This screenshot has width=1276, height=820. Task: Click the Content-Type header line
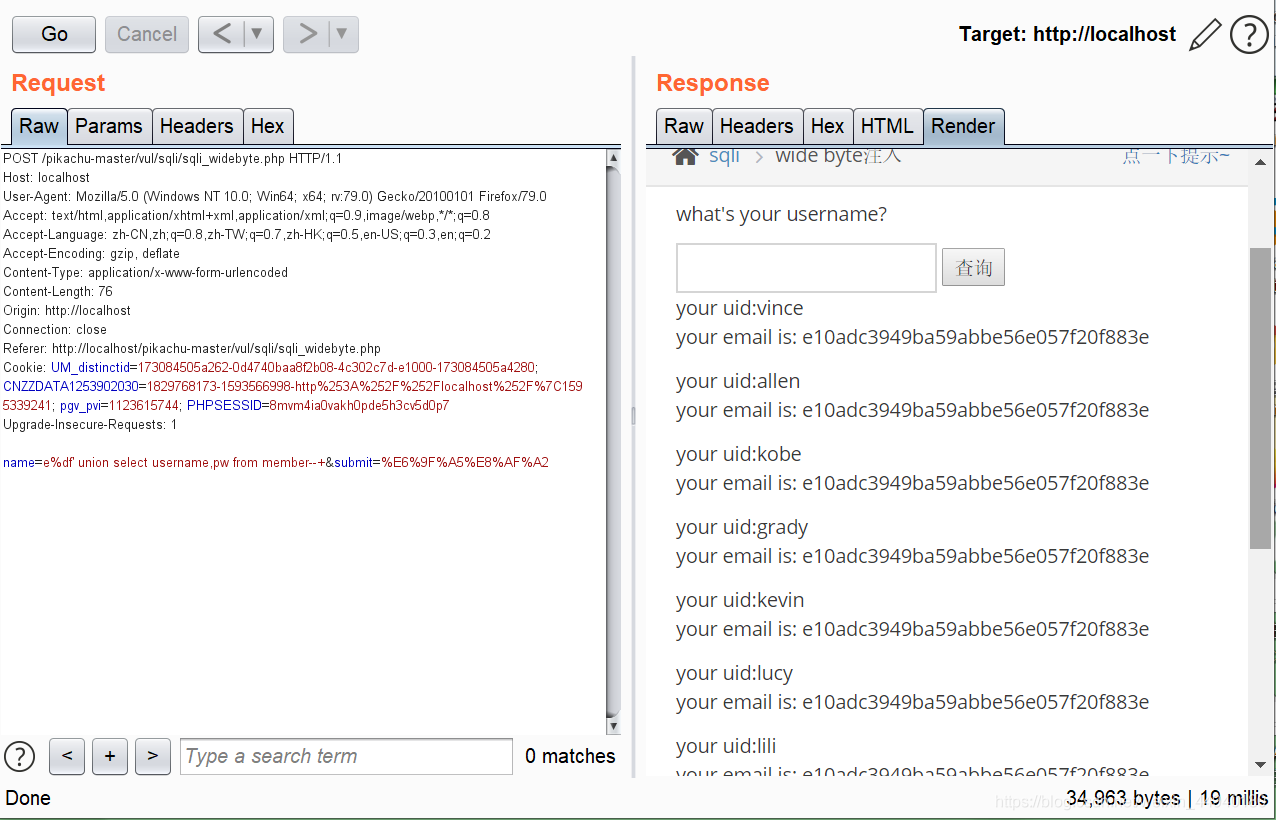(146, 272)
